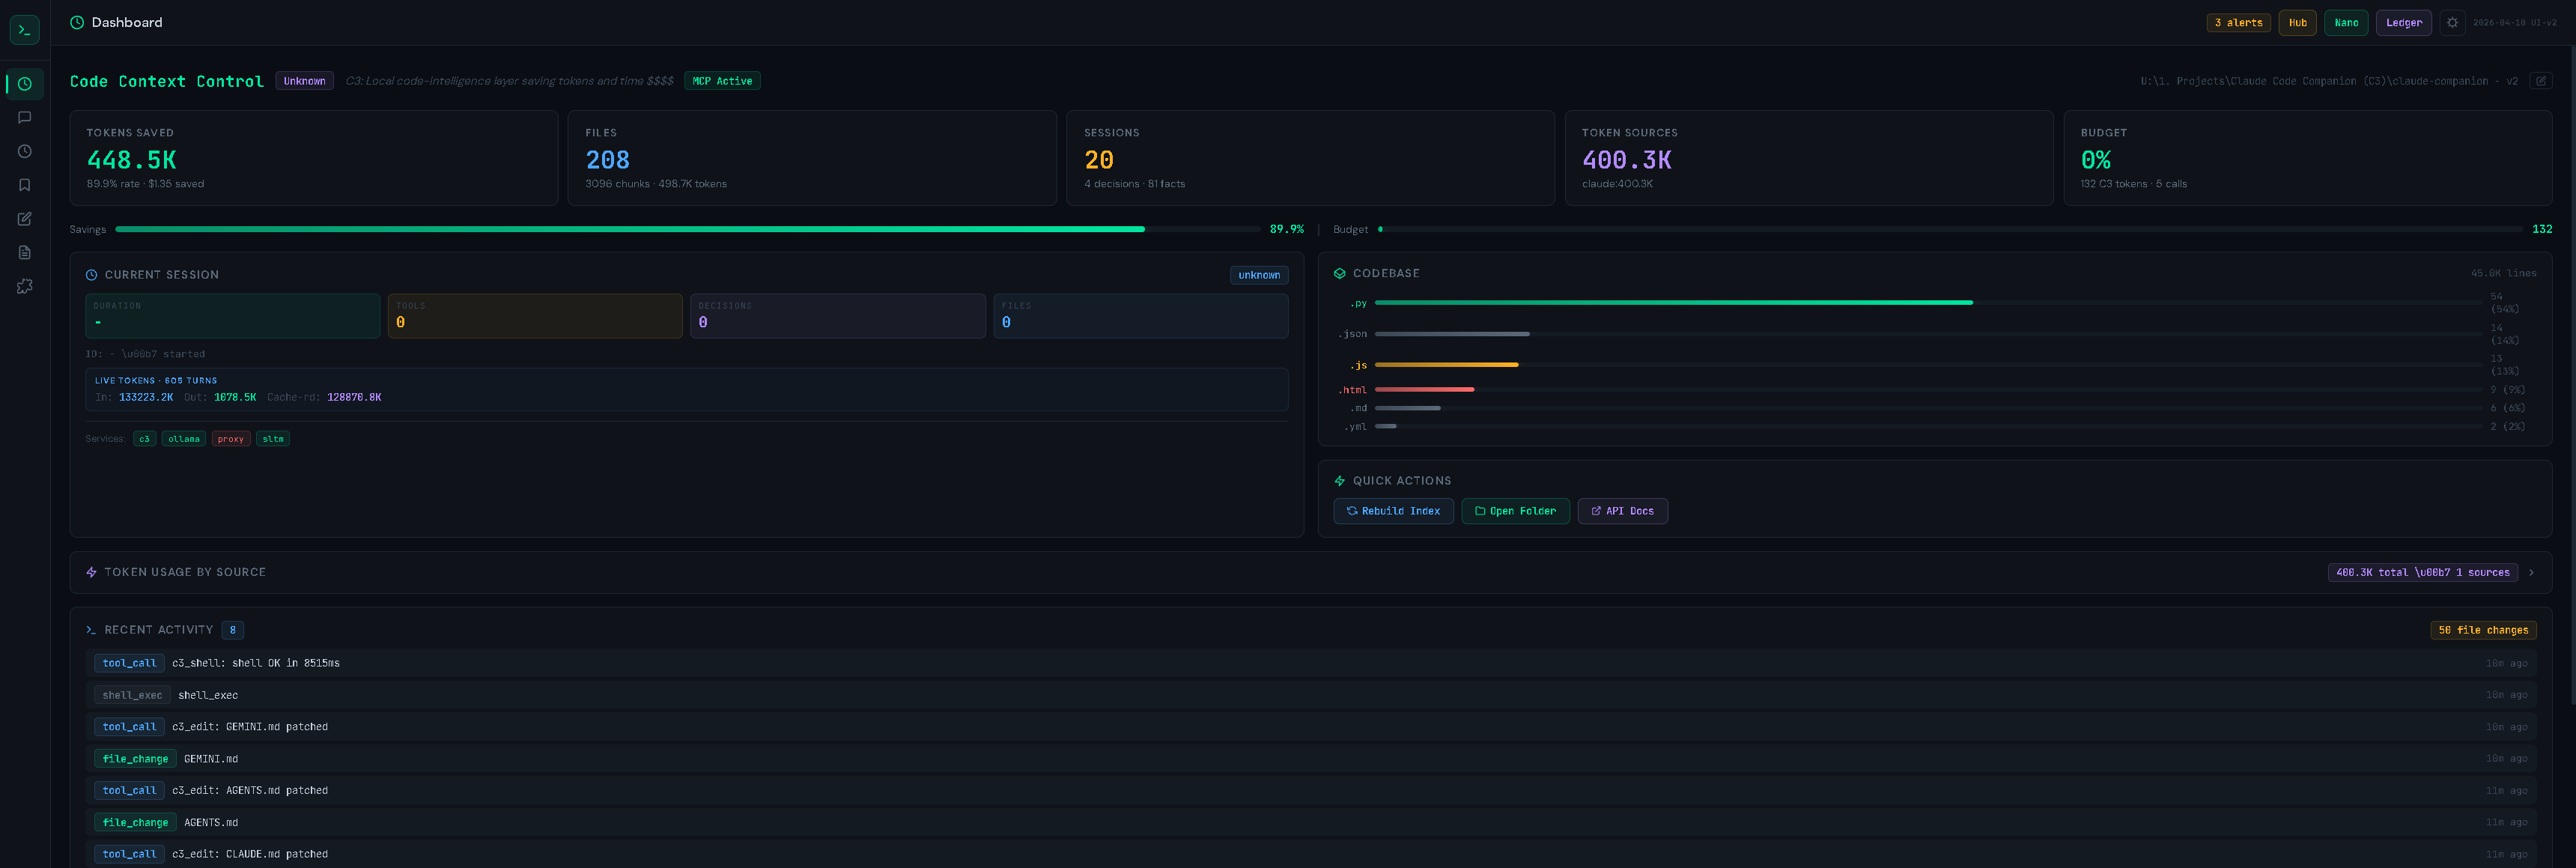Click the Sessions 20 card
This screenshot has width=2576, height=868.
[1310, 158]
